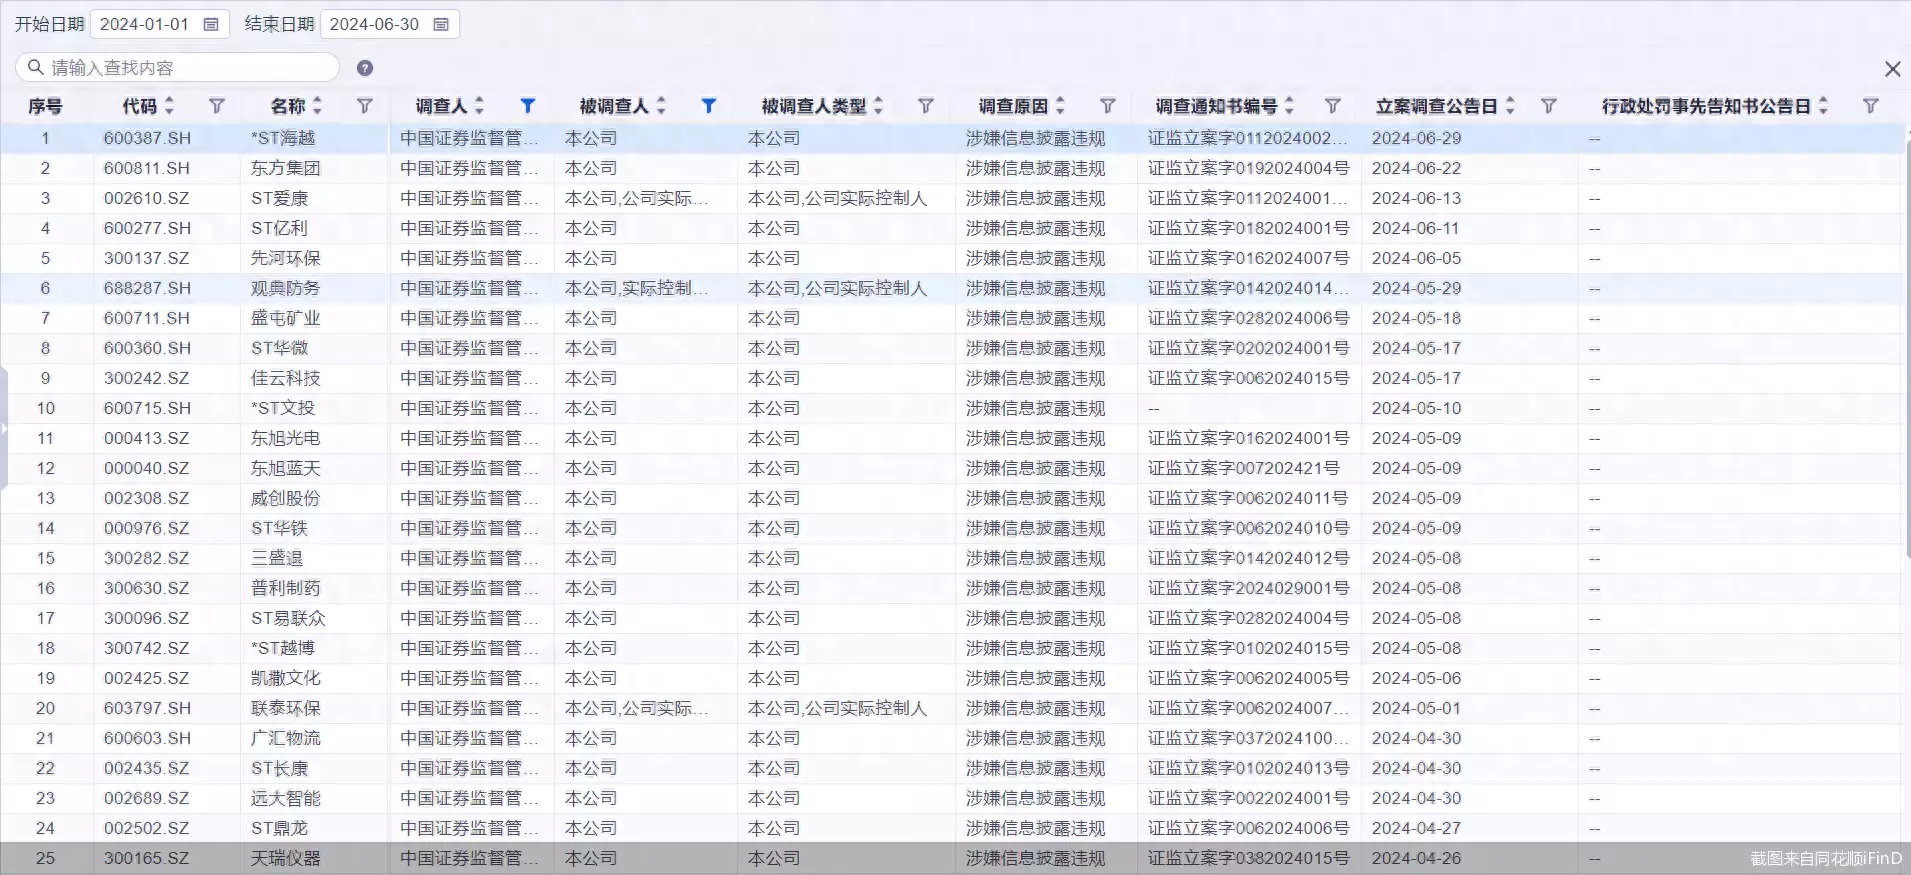Sort by 调查原因 column arrows
Image resolution: width=1911 pixels, height=875 pixels.
point(1060,105)
